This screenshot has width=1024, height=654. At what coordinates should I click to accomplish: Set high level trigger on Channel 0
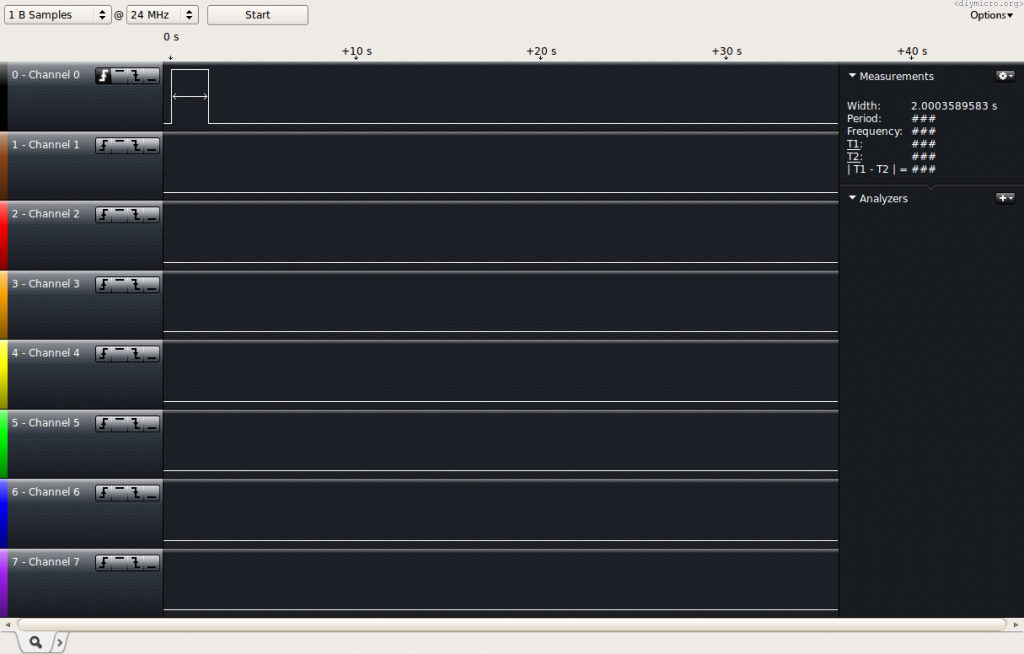pos(119,76)
